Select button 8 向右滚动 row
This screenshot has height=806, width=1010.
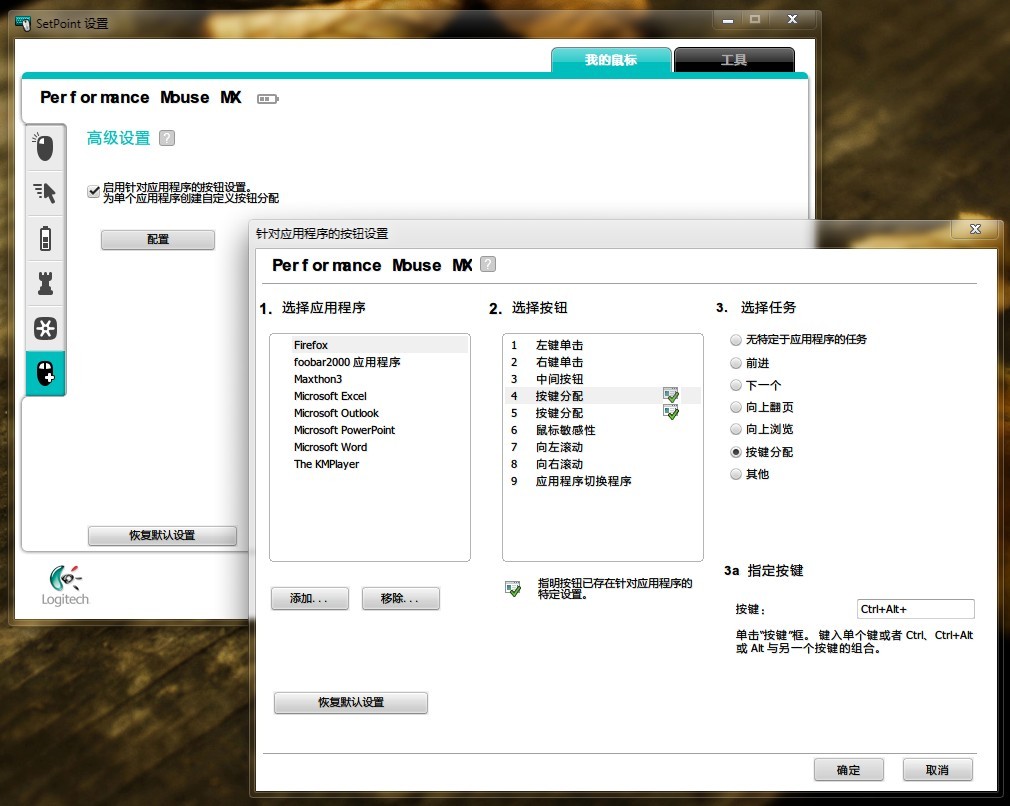602,464
